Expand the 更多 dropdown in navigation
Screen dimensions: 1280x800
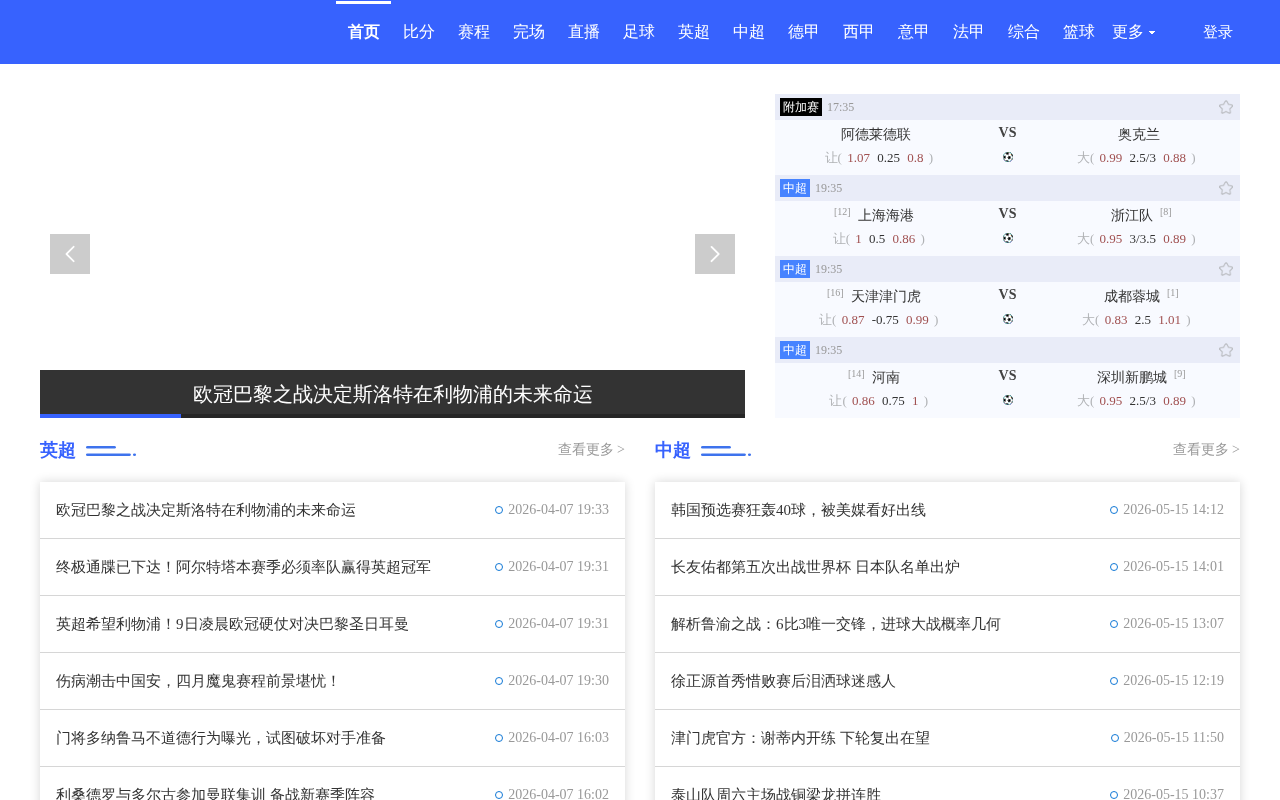point(1133,32)
